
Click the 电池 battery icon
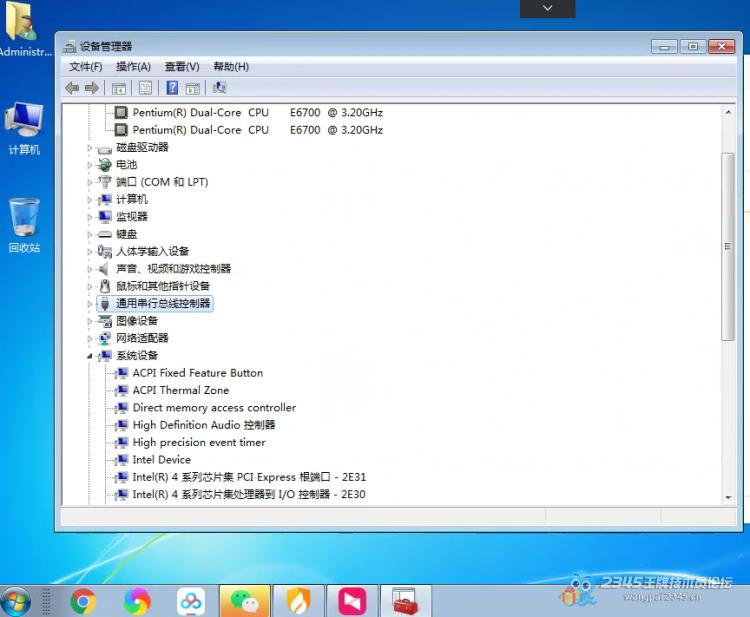[x=105, y=165]
